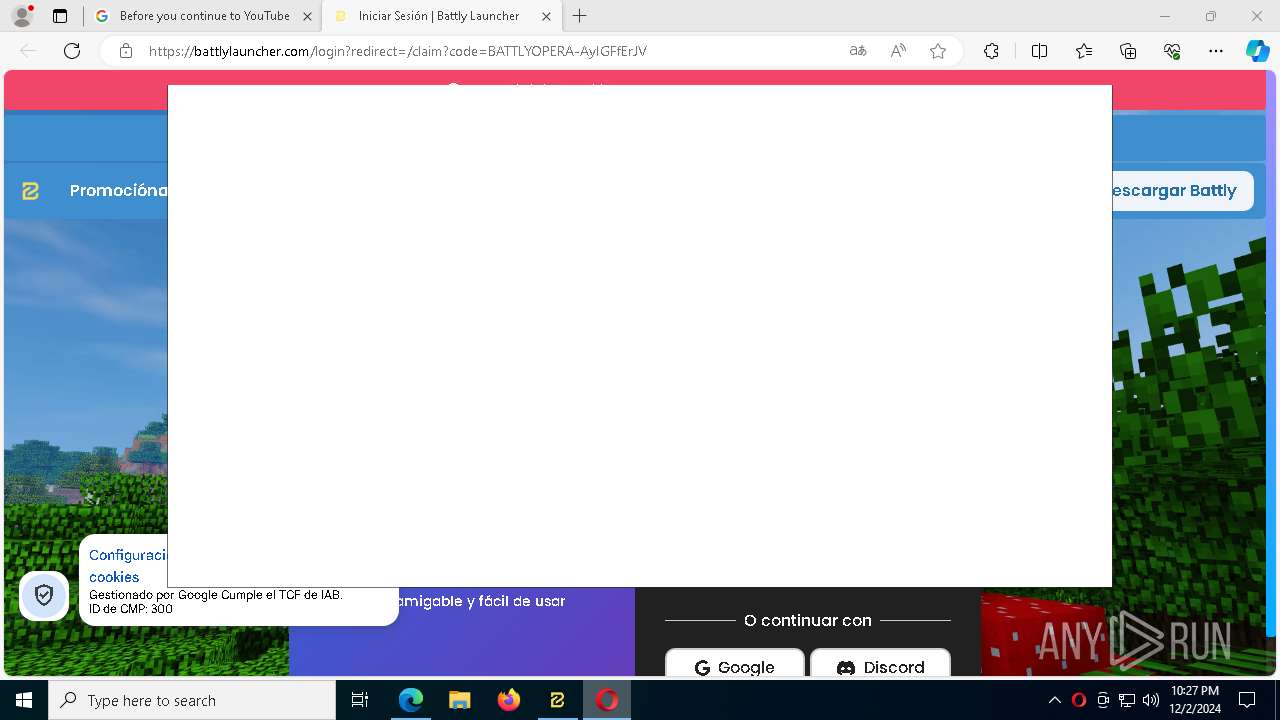Open the Extensions puzzle icon
This screenshot has width=1280, height=720.
991,51
